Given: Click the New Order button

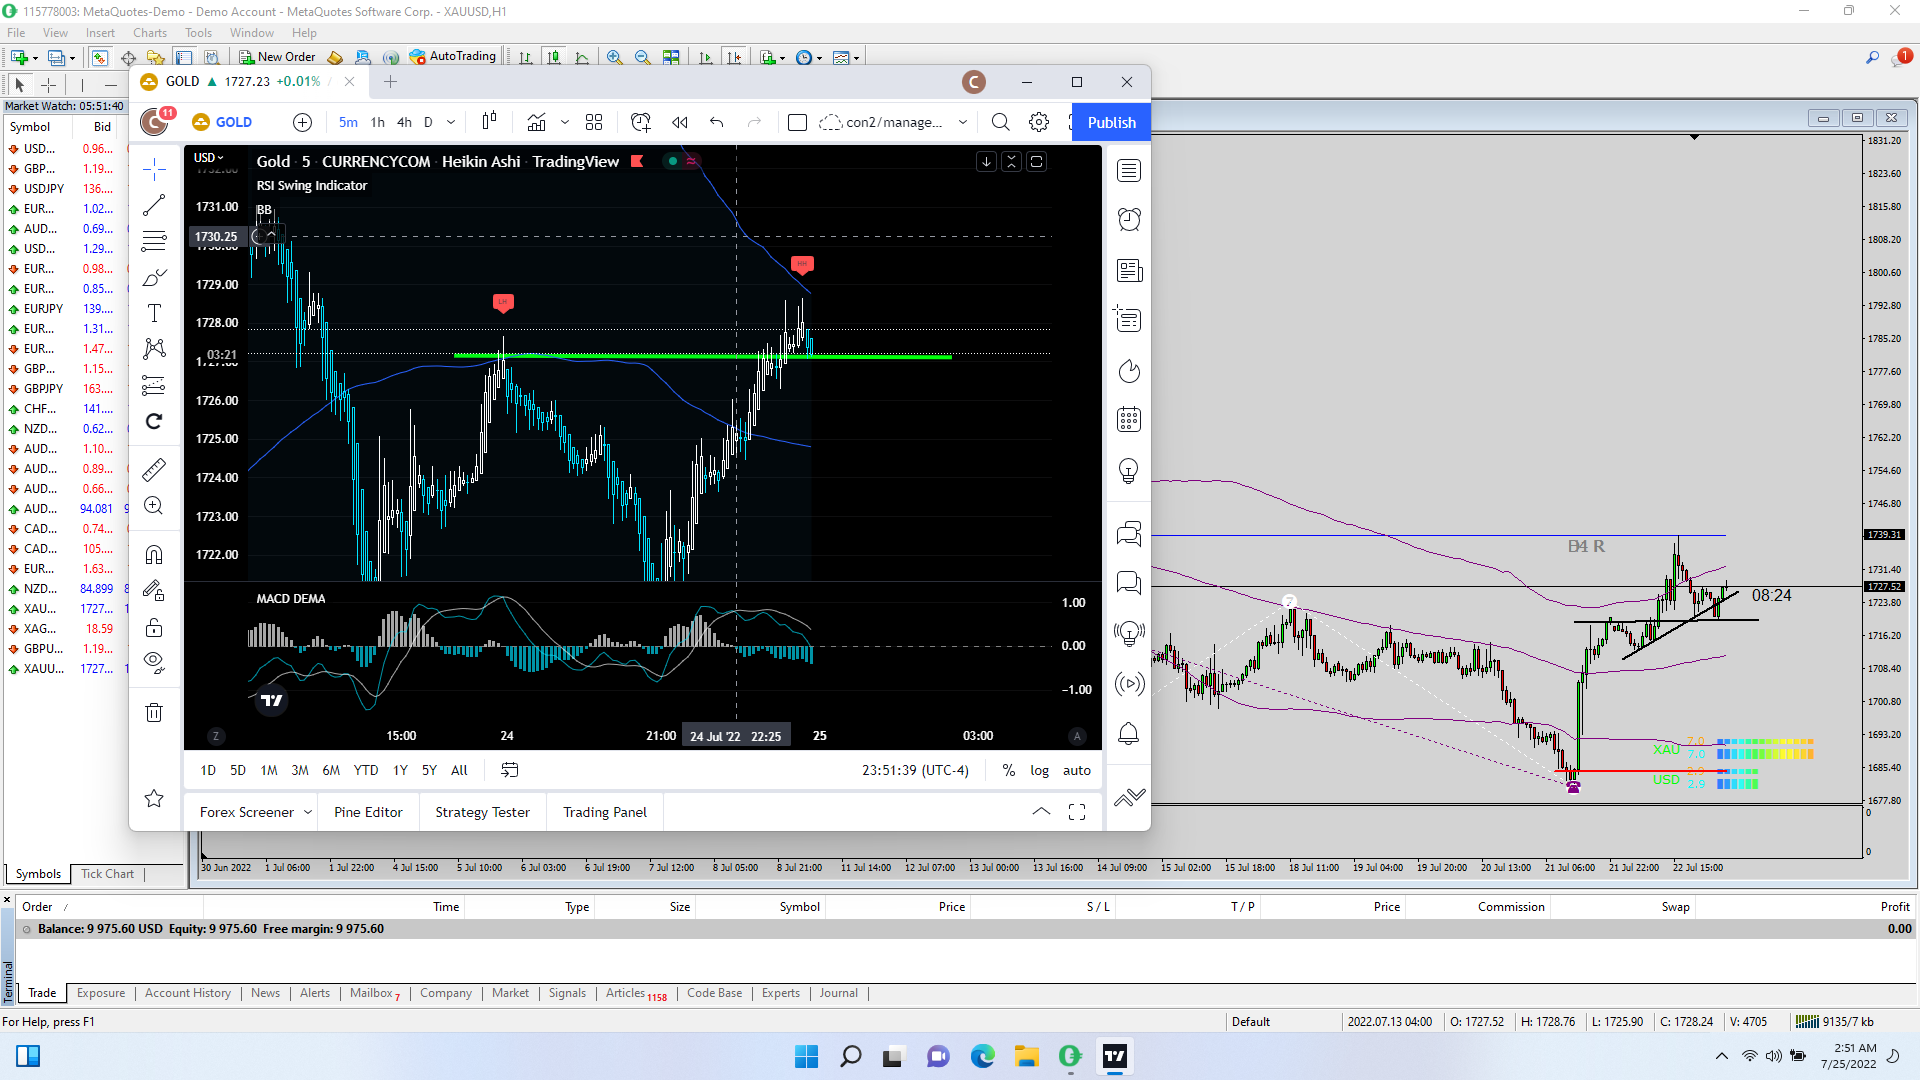Looking at the screenshot, I should point(278,57).
